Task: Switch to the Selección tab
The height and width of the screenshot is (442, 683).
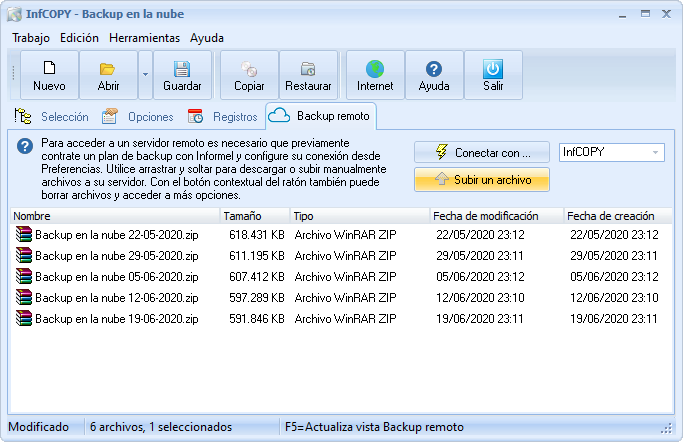Action: tap(52, 117)
